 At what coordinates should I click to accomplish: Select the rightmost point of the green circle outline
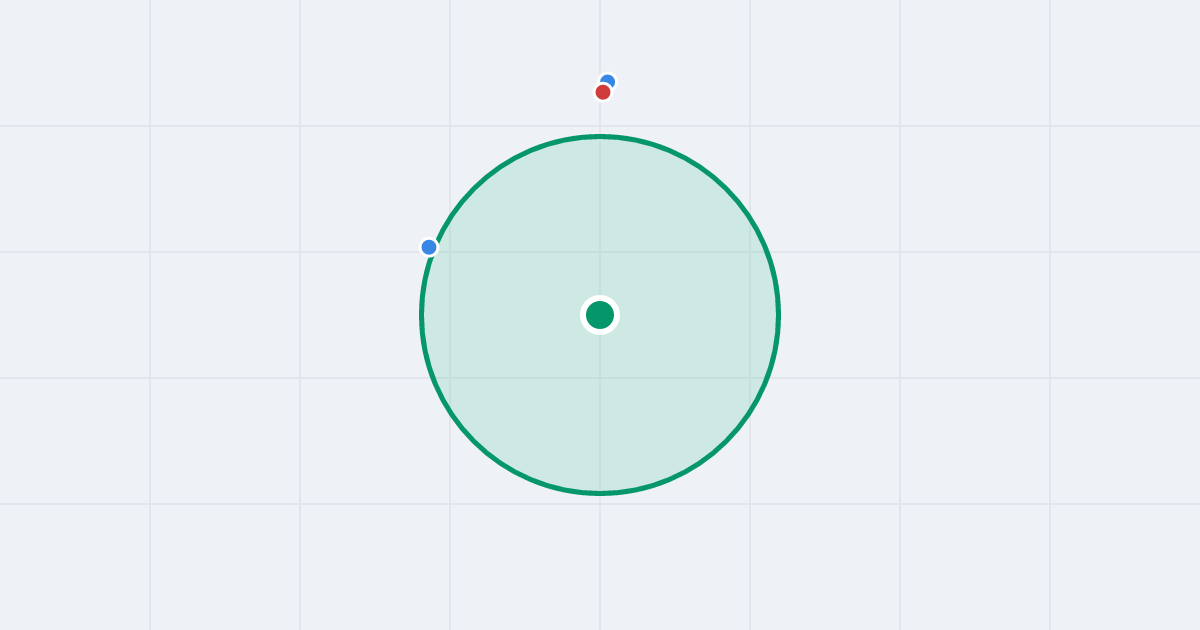[778, 315]
